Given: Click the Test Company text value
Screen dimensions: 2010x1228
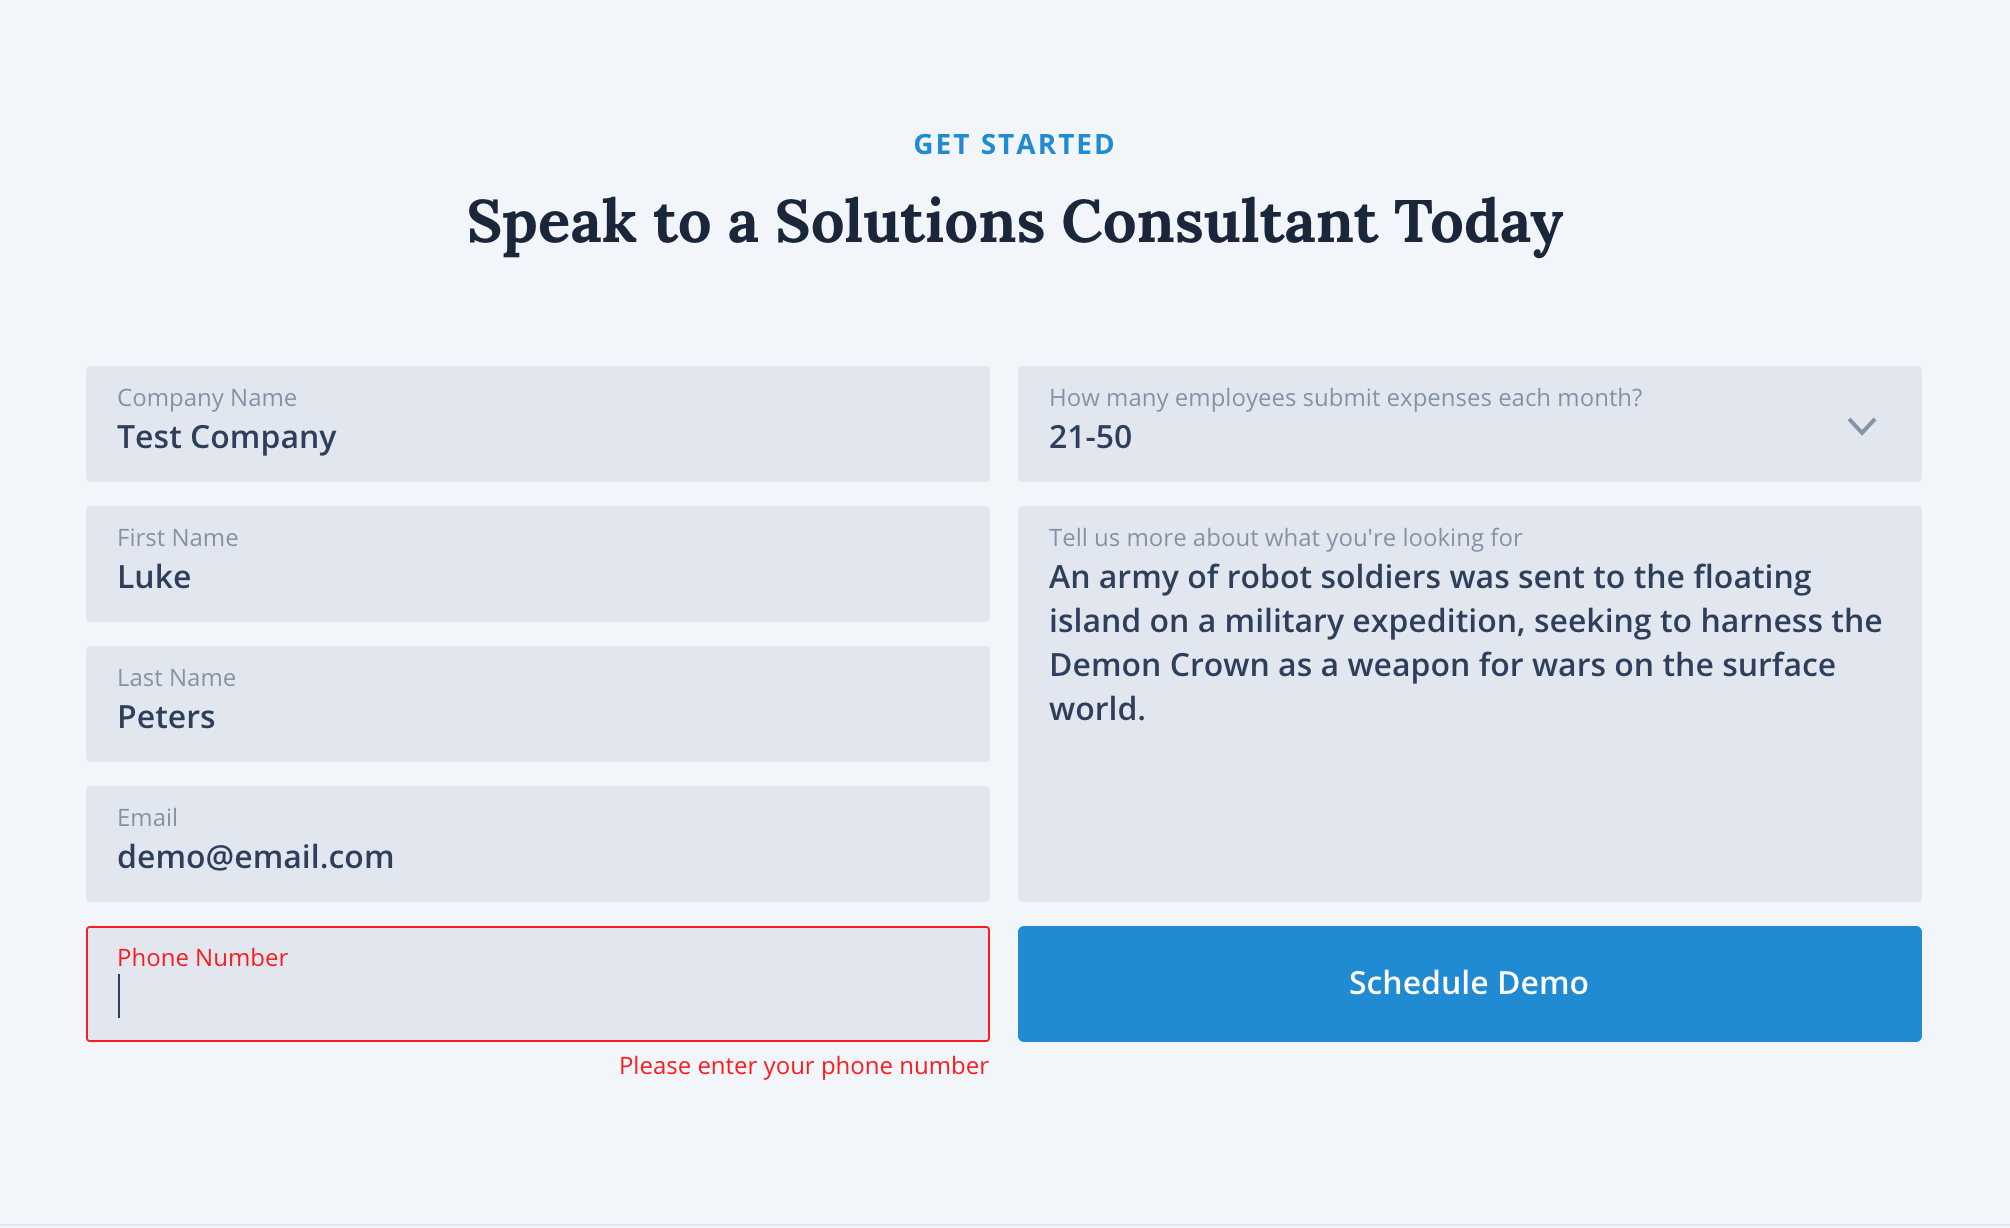Looking at the screenshot, I should 227,438.
